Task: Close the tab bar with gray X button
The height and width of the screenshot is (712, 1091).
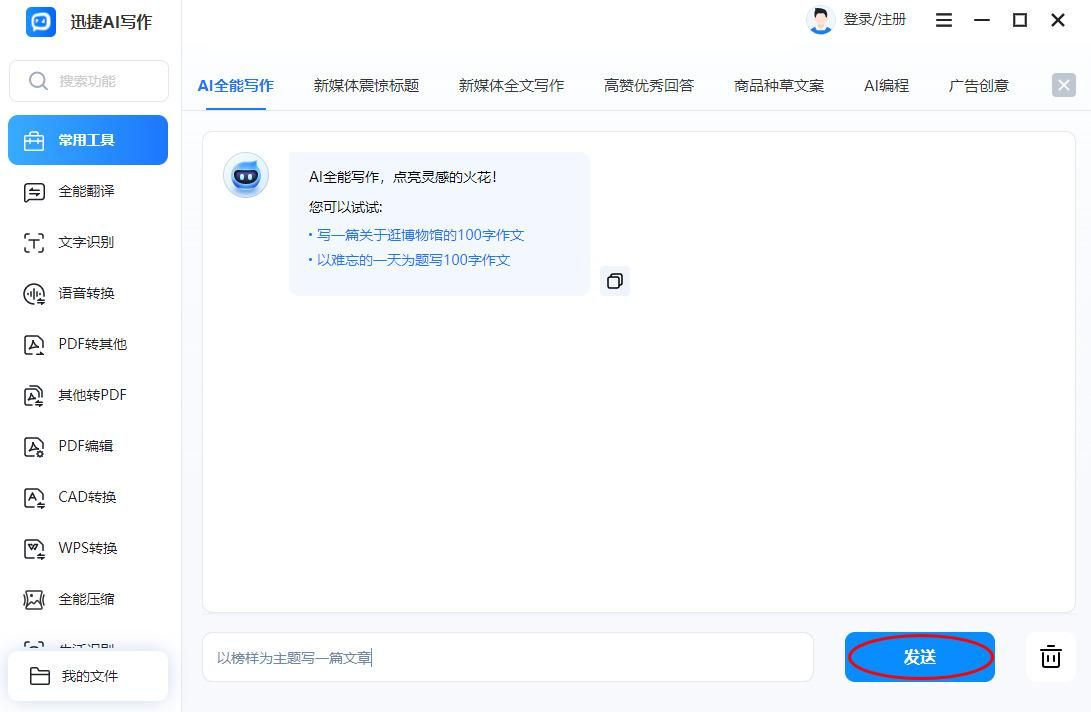Action: point(1063,86)
